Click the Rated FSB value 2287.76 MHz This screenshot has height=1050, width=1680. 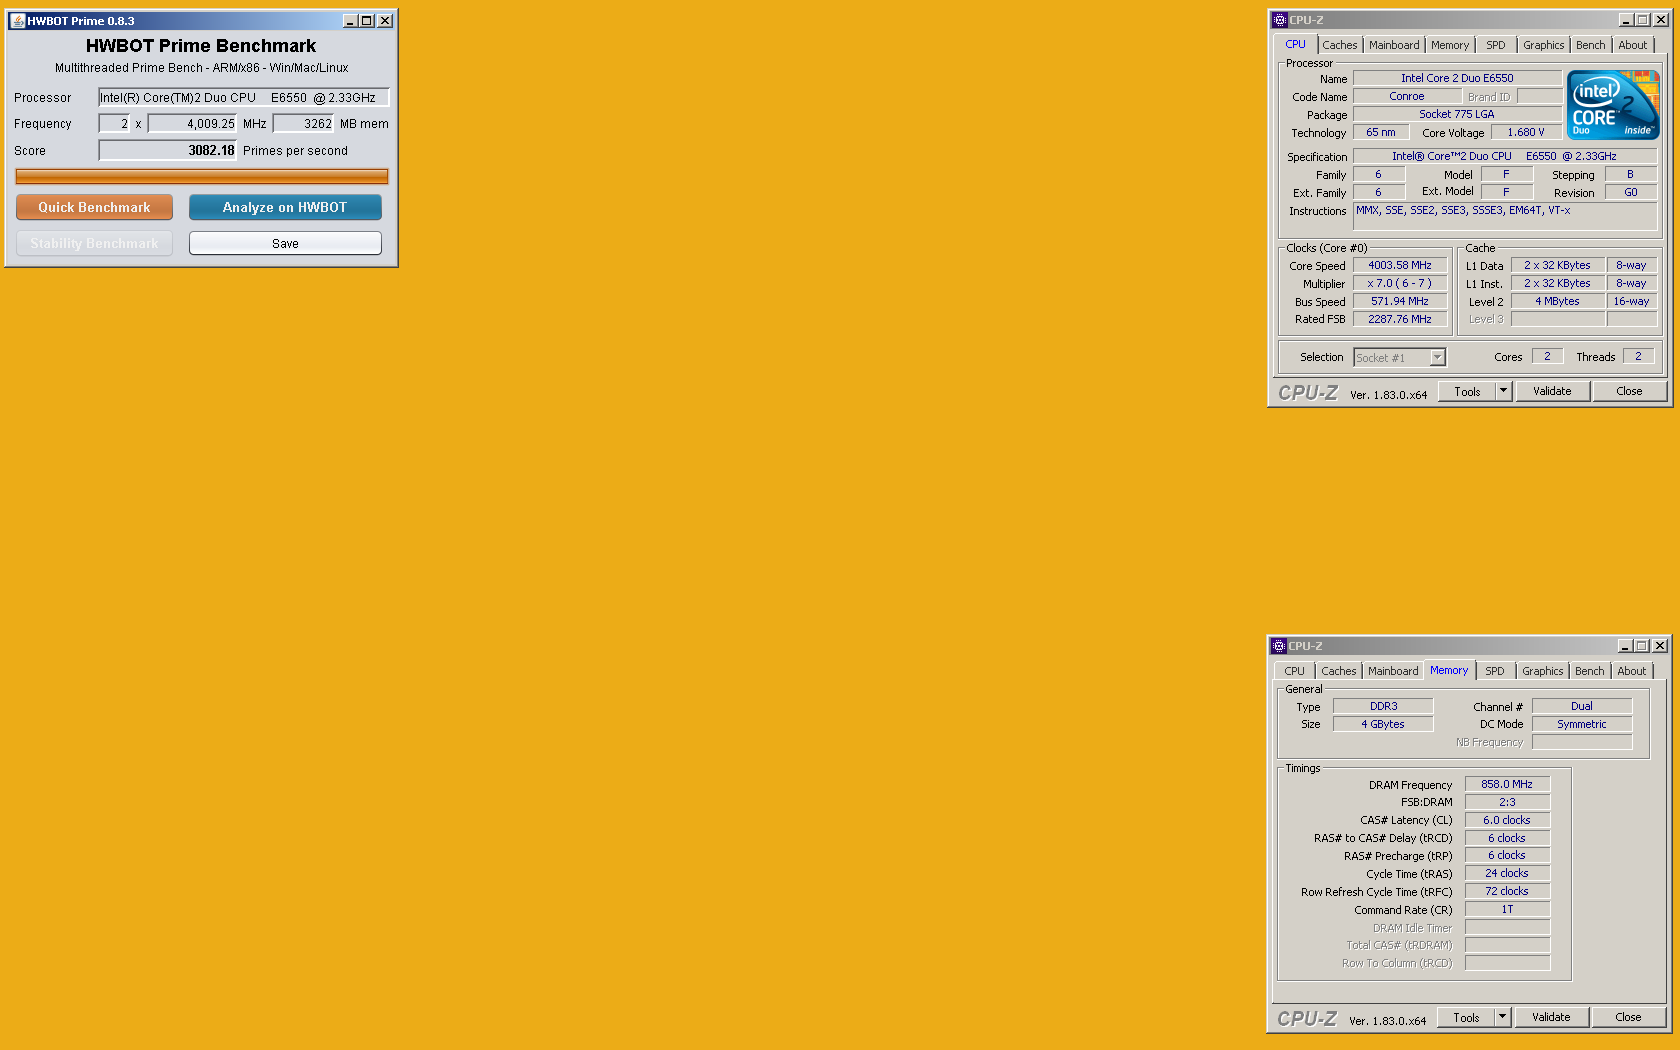click(1400, 320)
